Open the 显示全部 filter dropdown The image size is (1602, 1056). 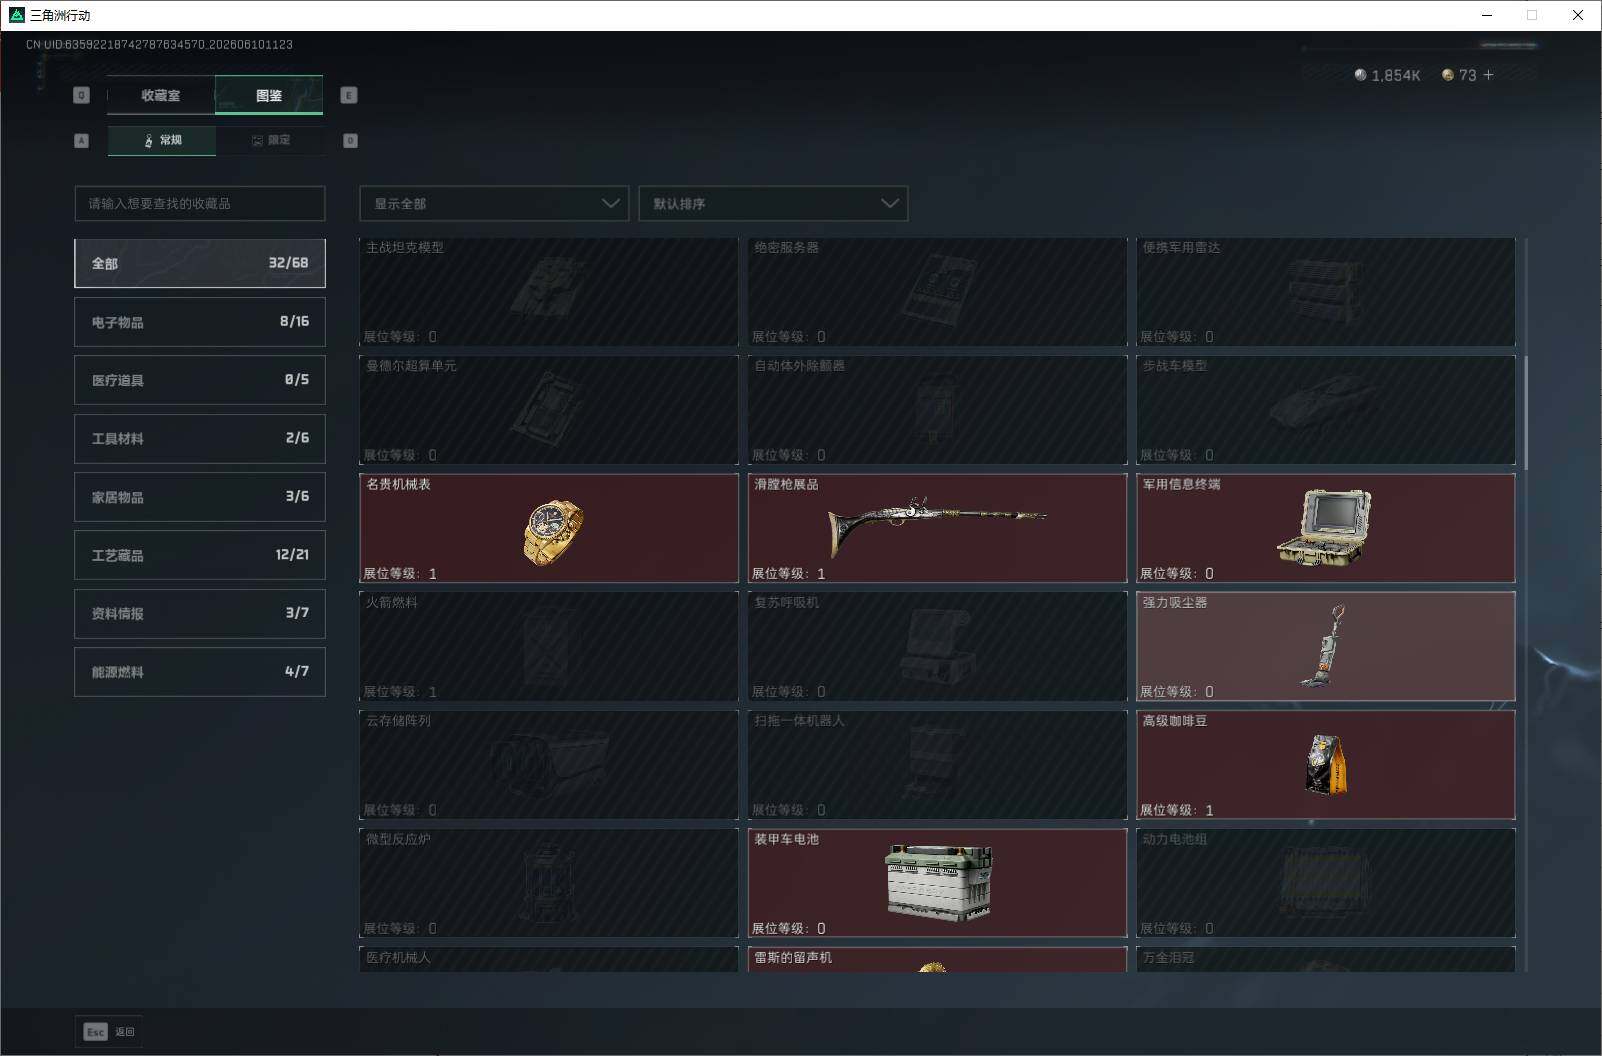(x=494, y=203)
